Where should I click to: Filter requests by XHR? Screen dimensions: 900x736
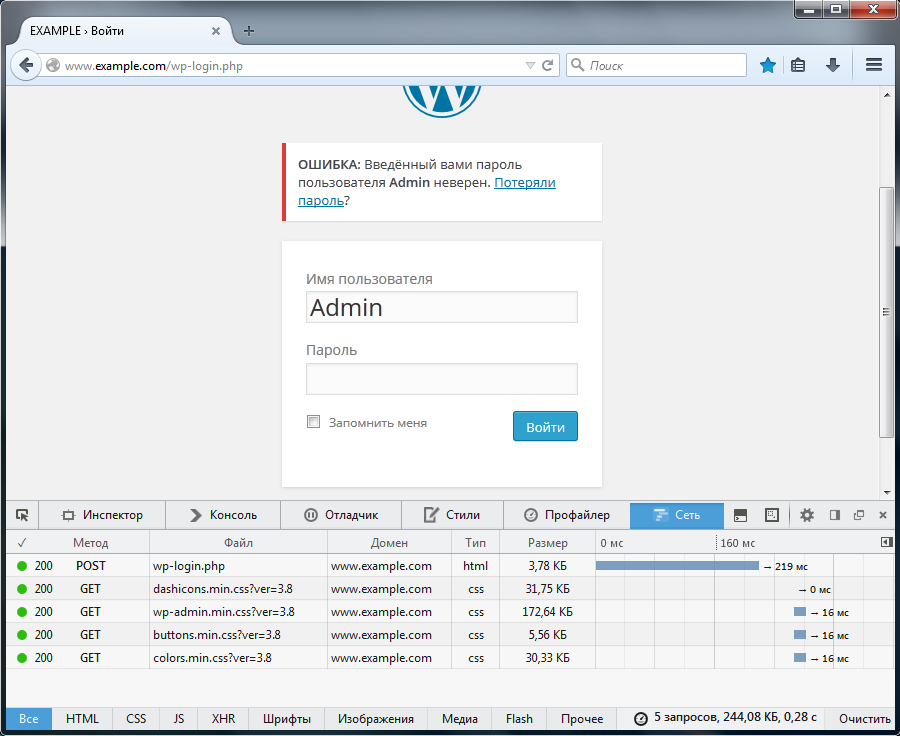tap(223, 719)
